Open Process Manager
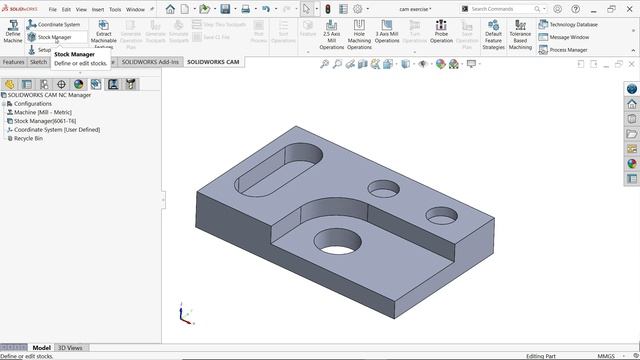Screen dimensions: 640x360 (x=563, y=50)
